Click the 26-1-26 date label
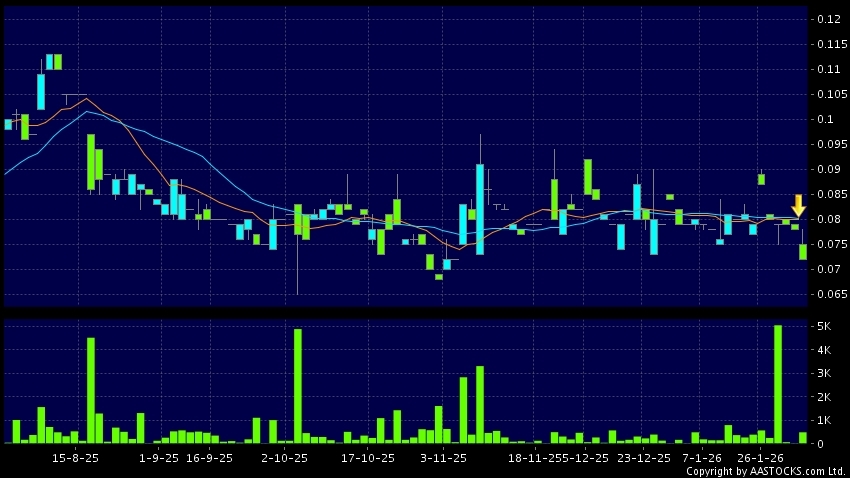 coord(760,457)
